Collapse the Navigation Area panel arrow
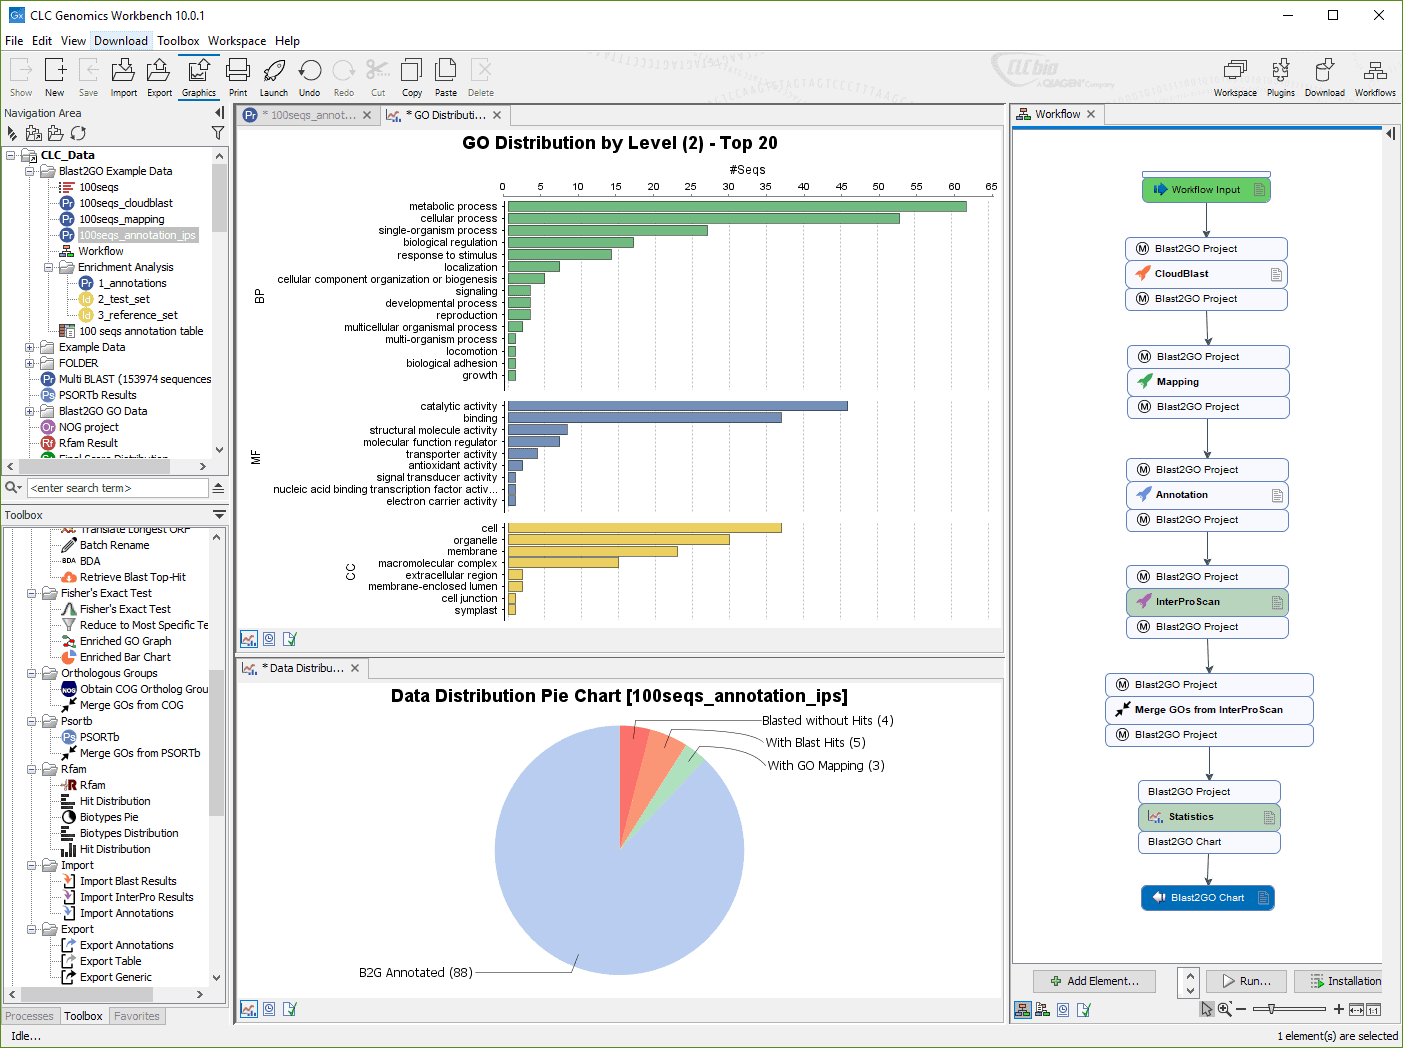The height and width of the screenshot is (1048, 1403). point(219,113)
